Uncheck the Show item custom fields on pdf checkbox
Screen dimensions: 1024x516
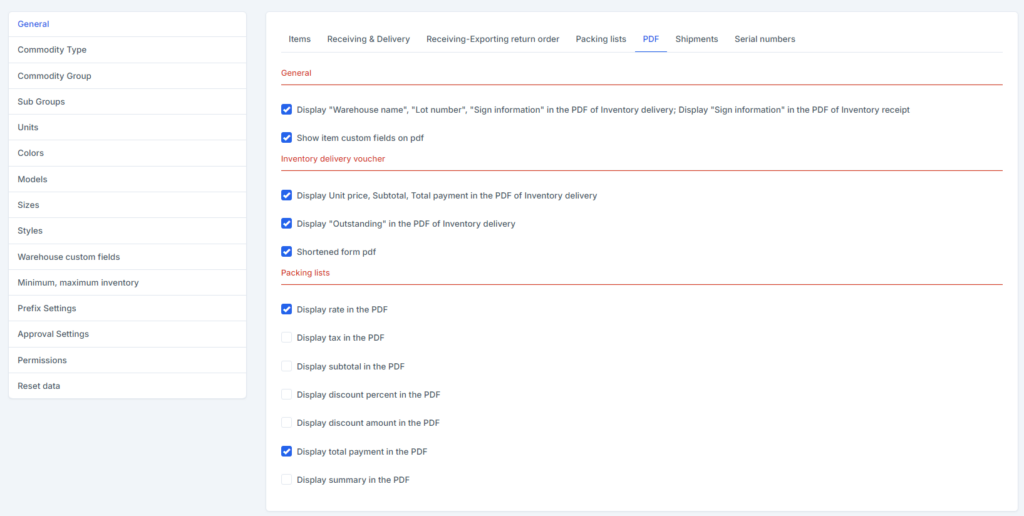(x=287, y=138)
